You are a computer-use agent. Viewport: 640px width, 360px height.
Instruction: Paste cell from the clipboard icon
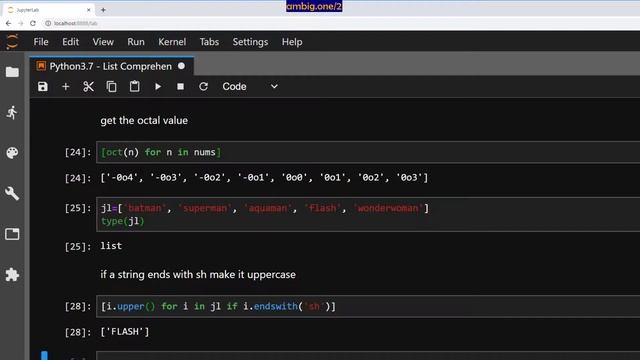(x=134, y=87)
